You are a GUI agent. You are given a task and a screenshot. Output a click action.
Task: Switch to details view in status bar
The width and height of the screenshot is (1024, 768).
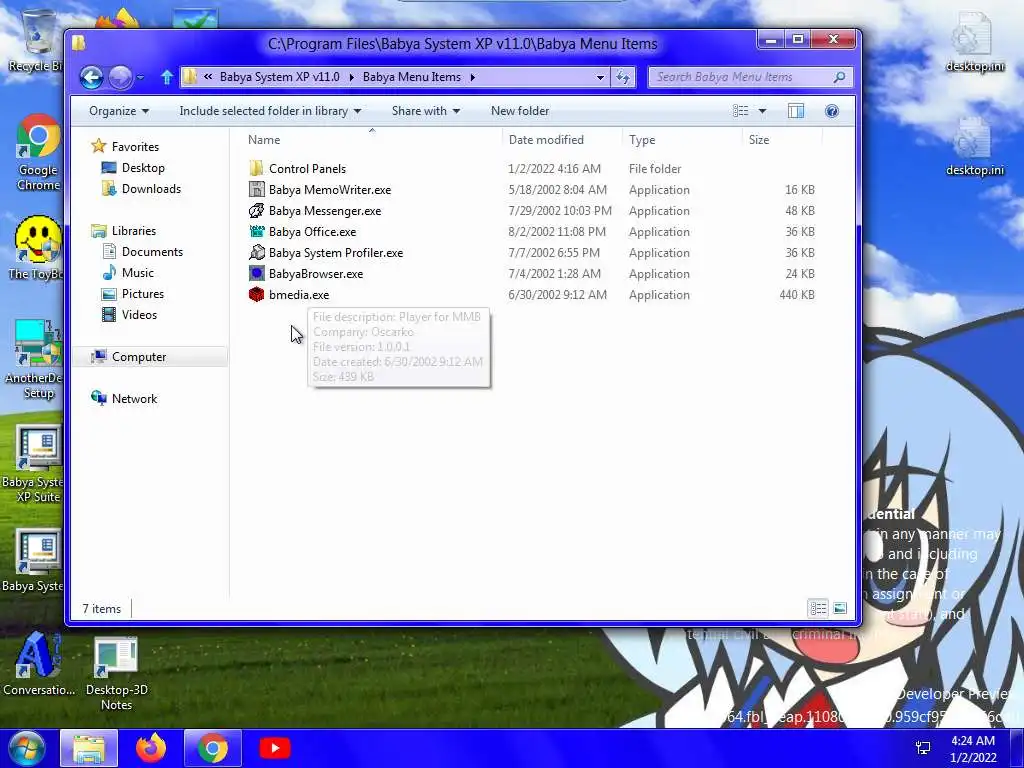[818, 609]
